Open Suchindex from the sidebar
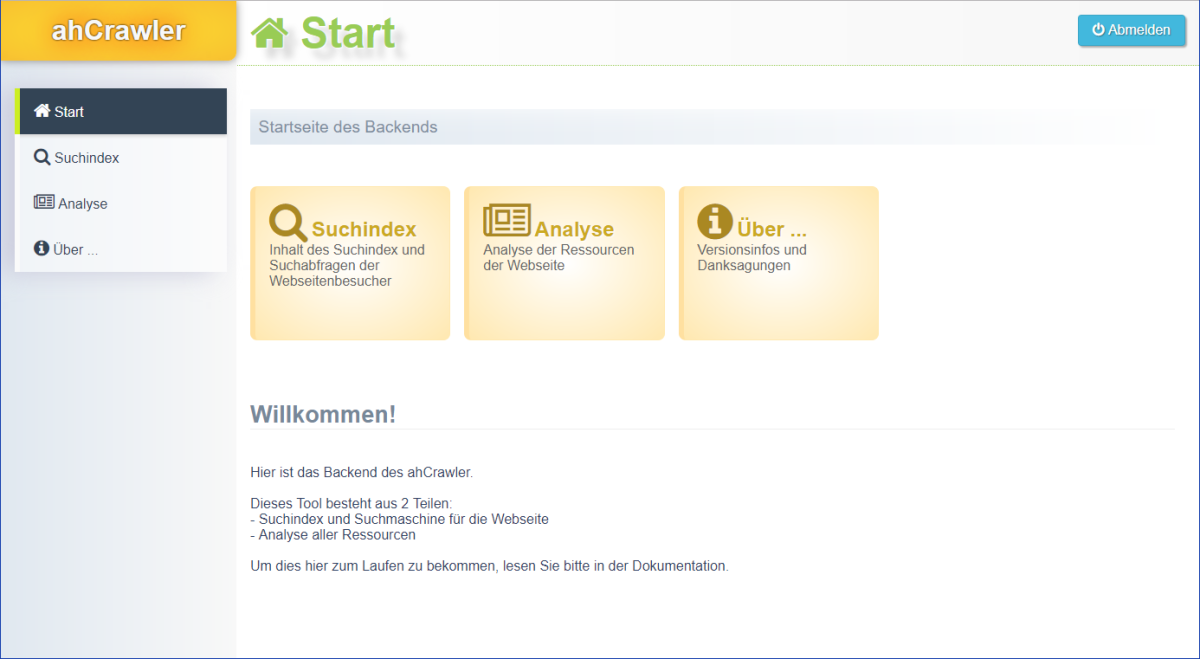Viewport: 1200px width, 659px height. (121, 157)
